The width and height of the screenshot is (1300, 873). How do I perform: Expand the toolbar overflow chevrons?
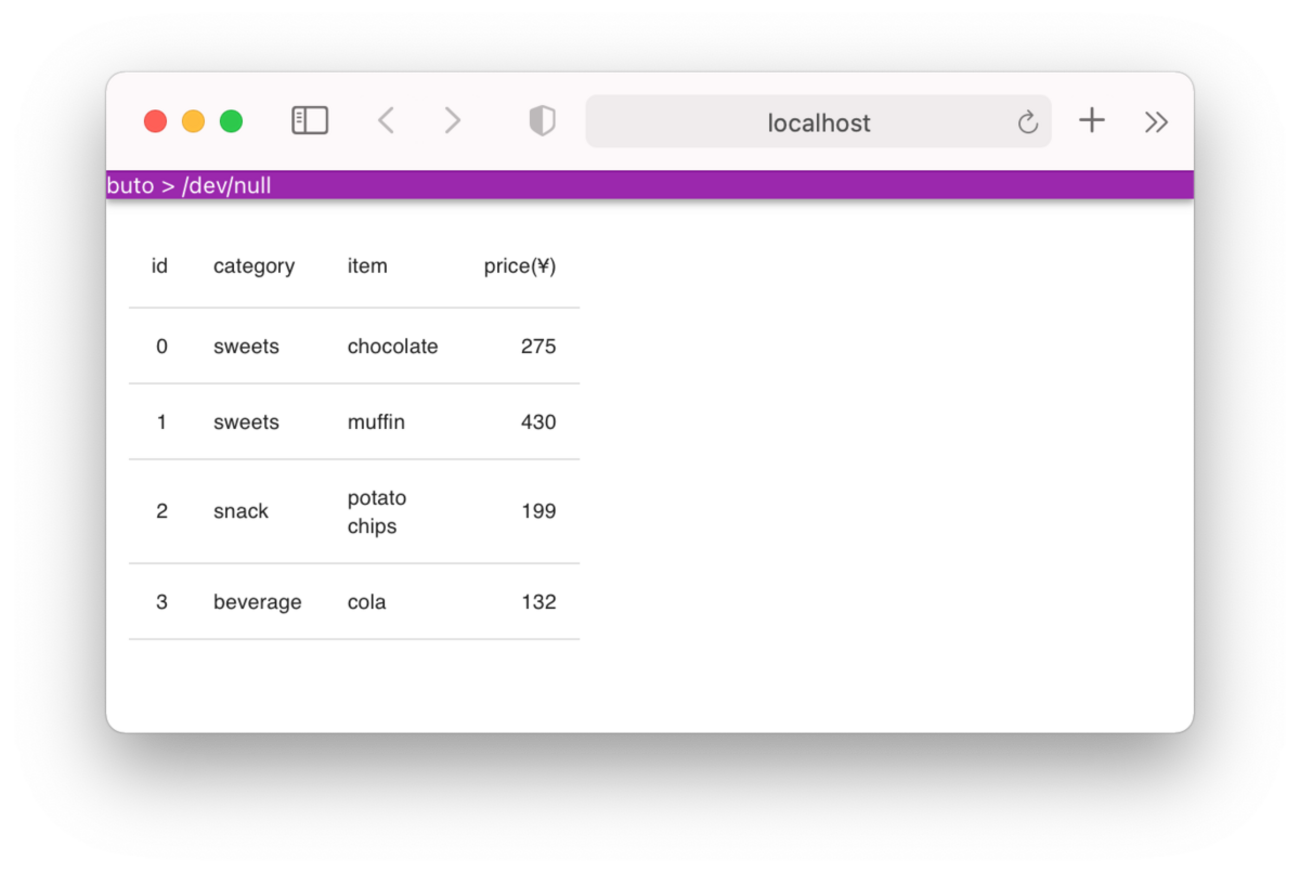1156,122
